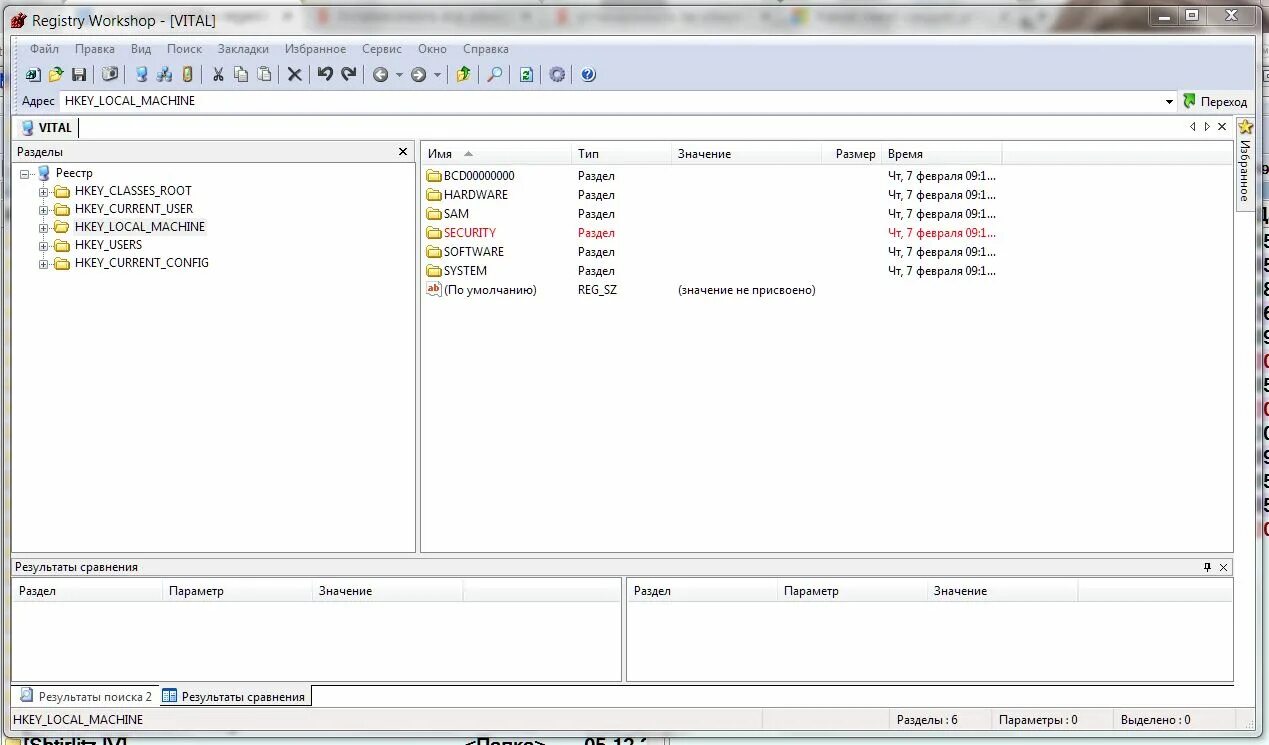Click the blue Help question mark icon

pos(588,75)
